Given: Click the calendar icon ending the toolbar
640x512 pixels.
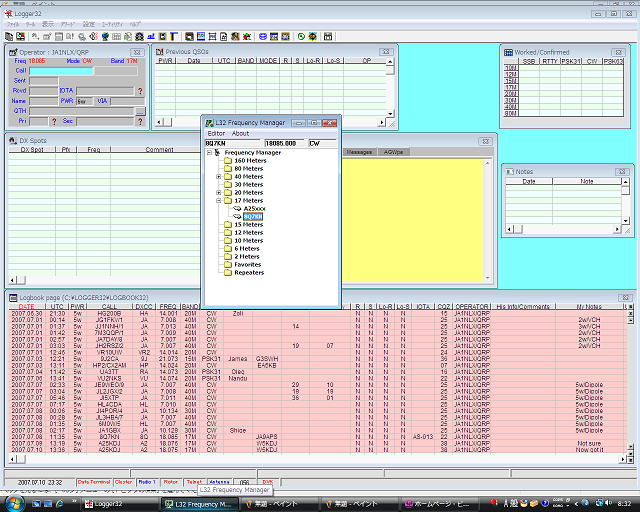Looking at the screenshot, I should tap(328, 37).
